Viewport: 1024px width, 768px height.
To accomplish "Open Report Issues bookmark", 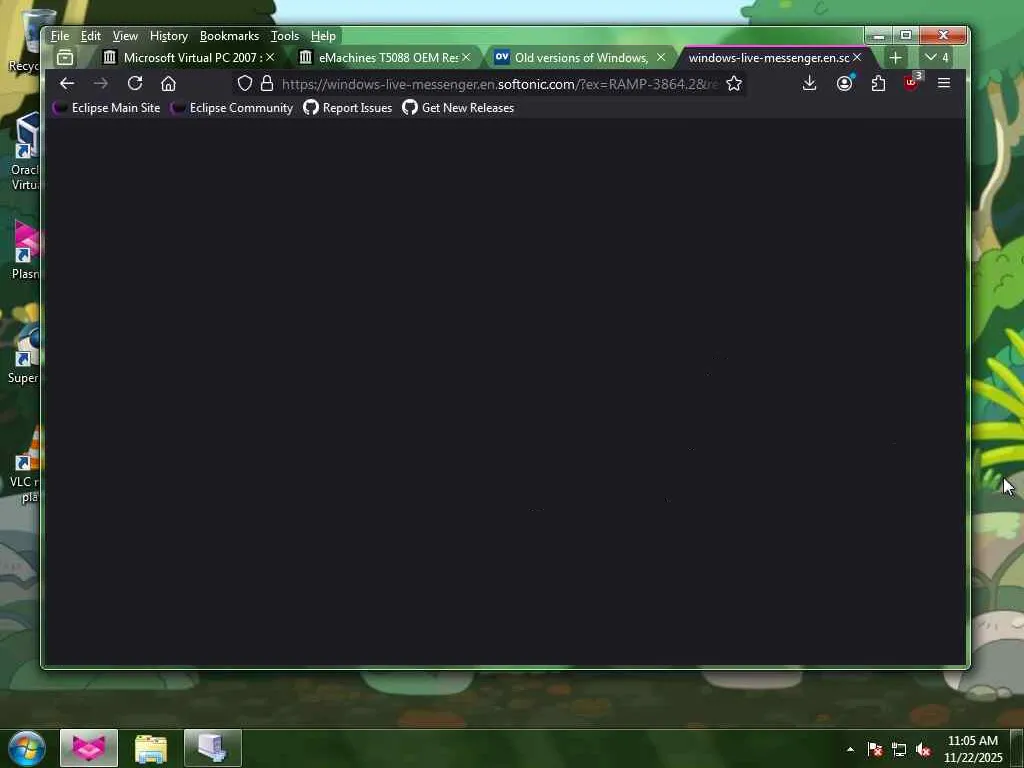I will point(347,108).
